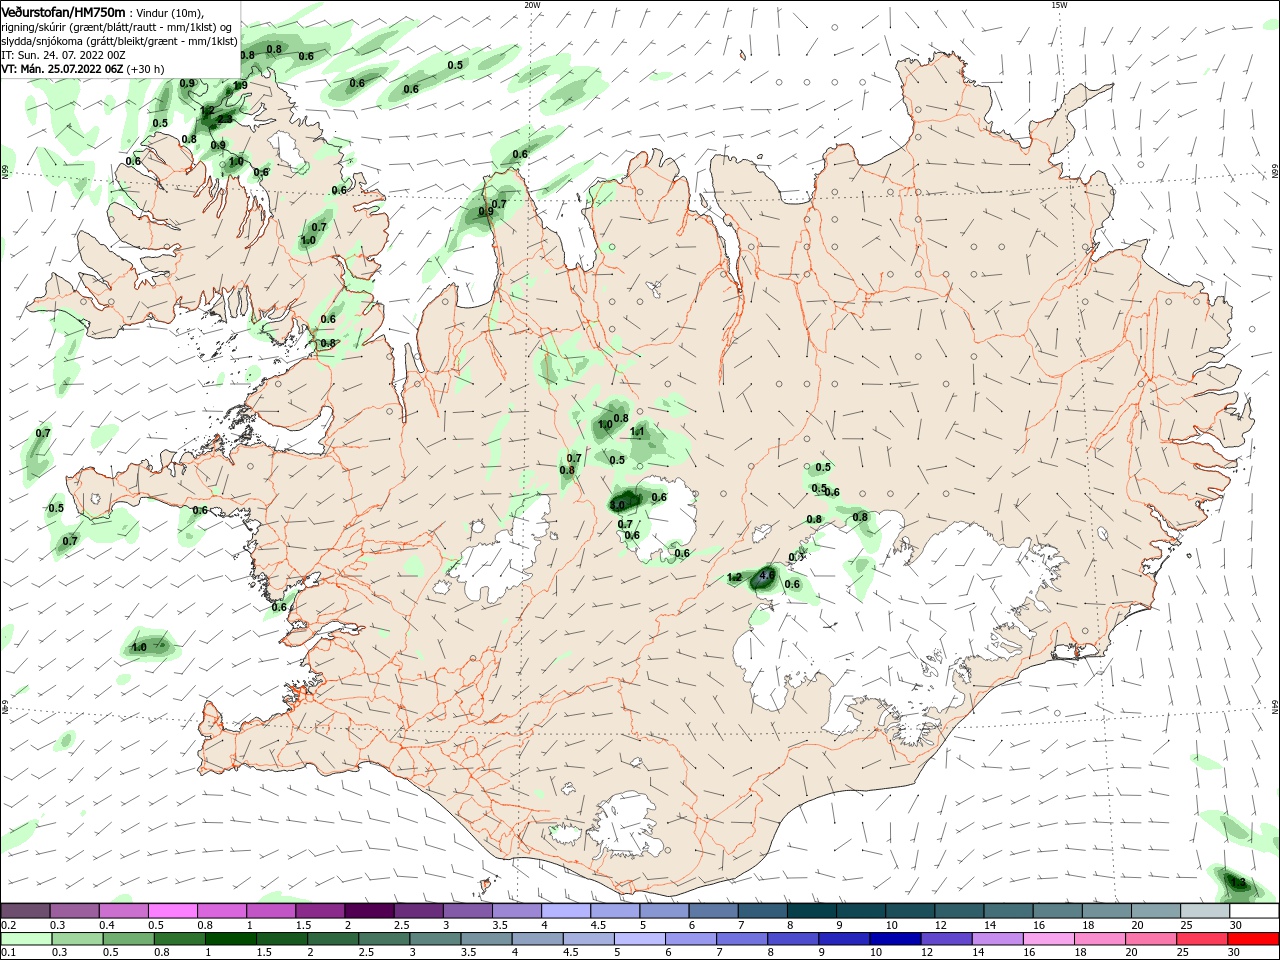Pick the grey-blue bottom-row swatch above 4
The image size is (1280, 960).
(538, 938)
